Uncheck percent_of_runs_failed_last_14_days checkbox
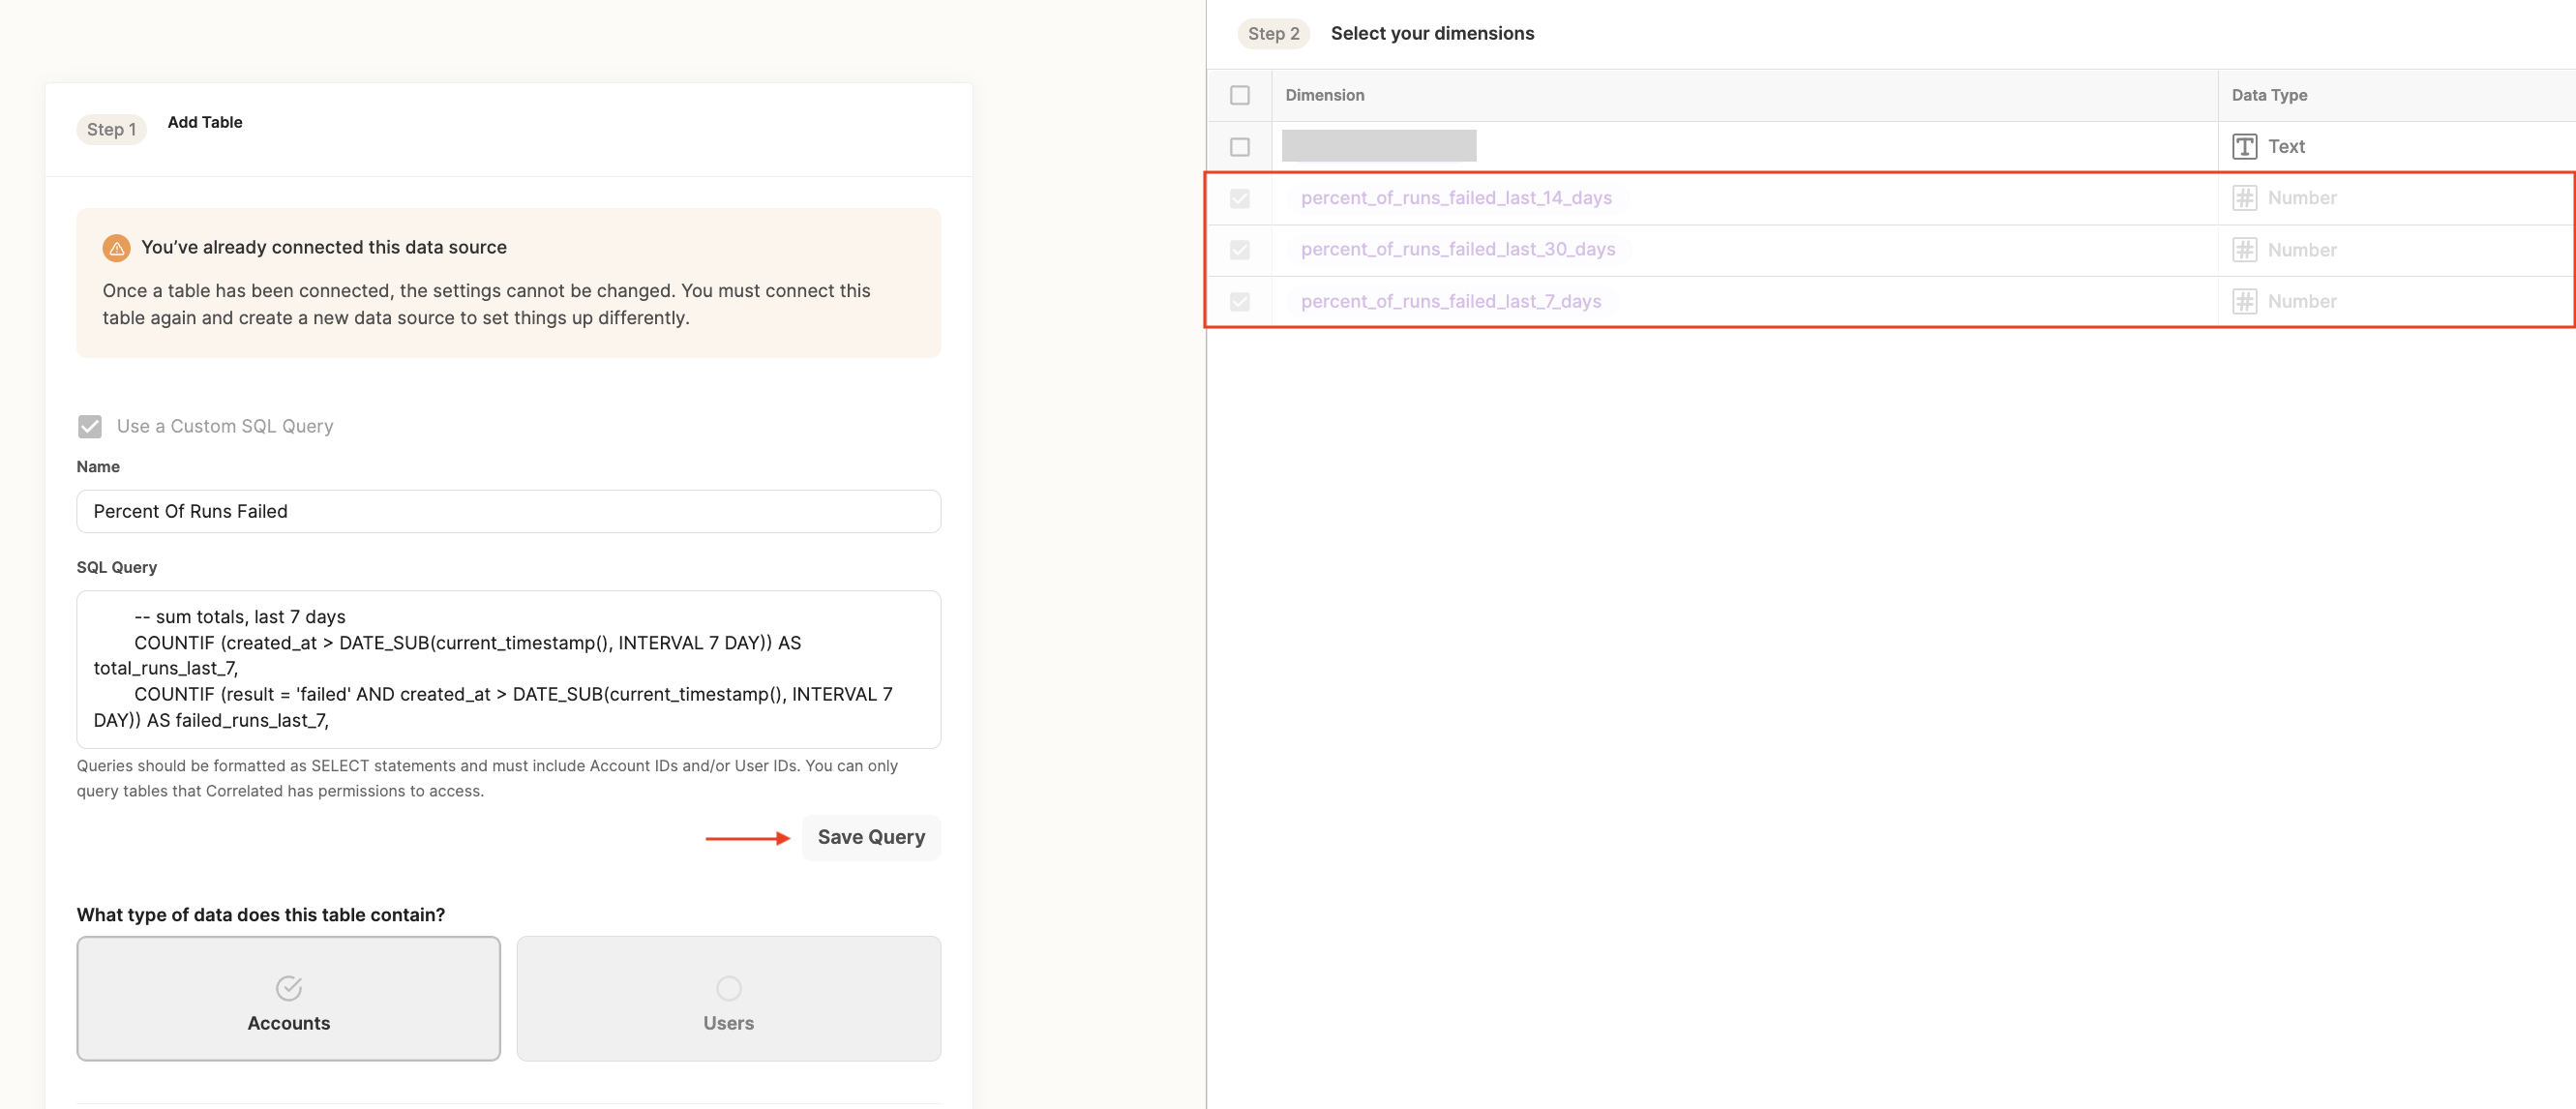2576x1109 pixels. pos(1239,198)
